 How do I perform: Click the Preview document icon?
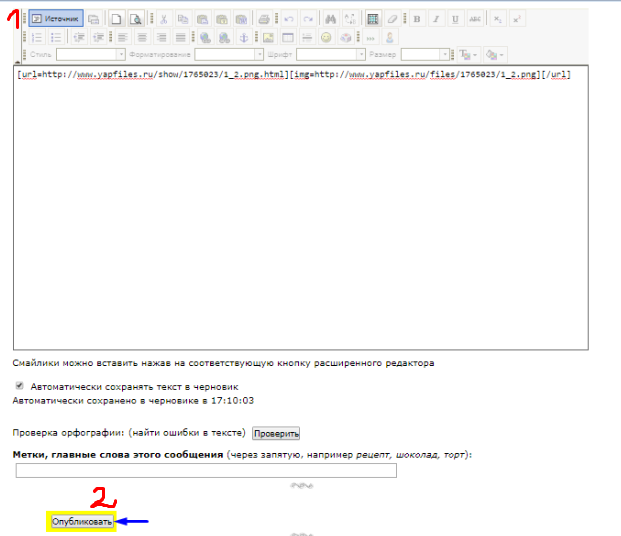coord(135,19)
